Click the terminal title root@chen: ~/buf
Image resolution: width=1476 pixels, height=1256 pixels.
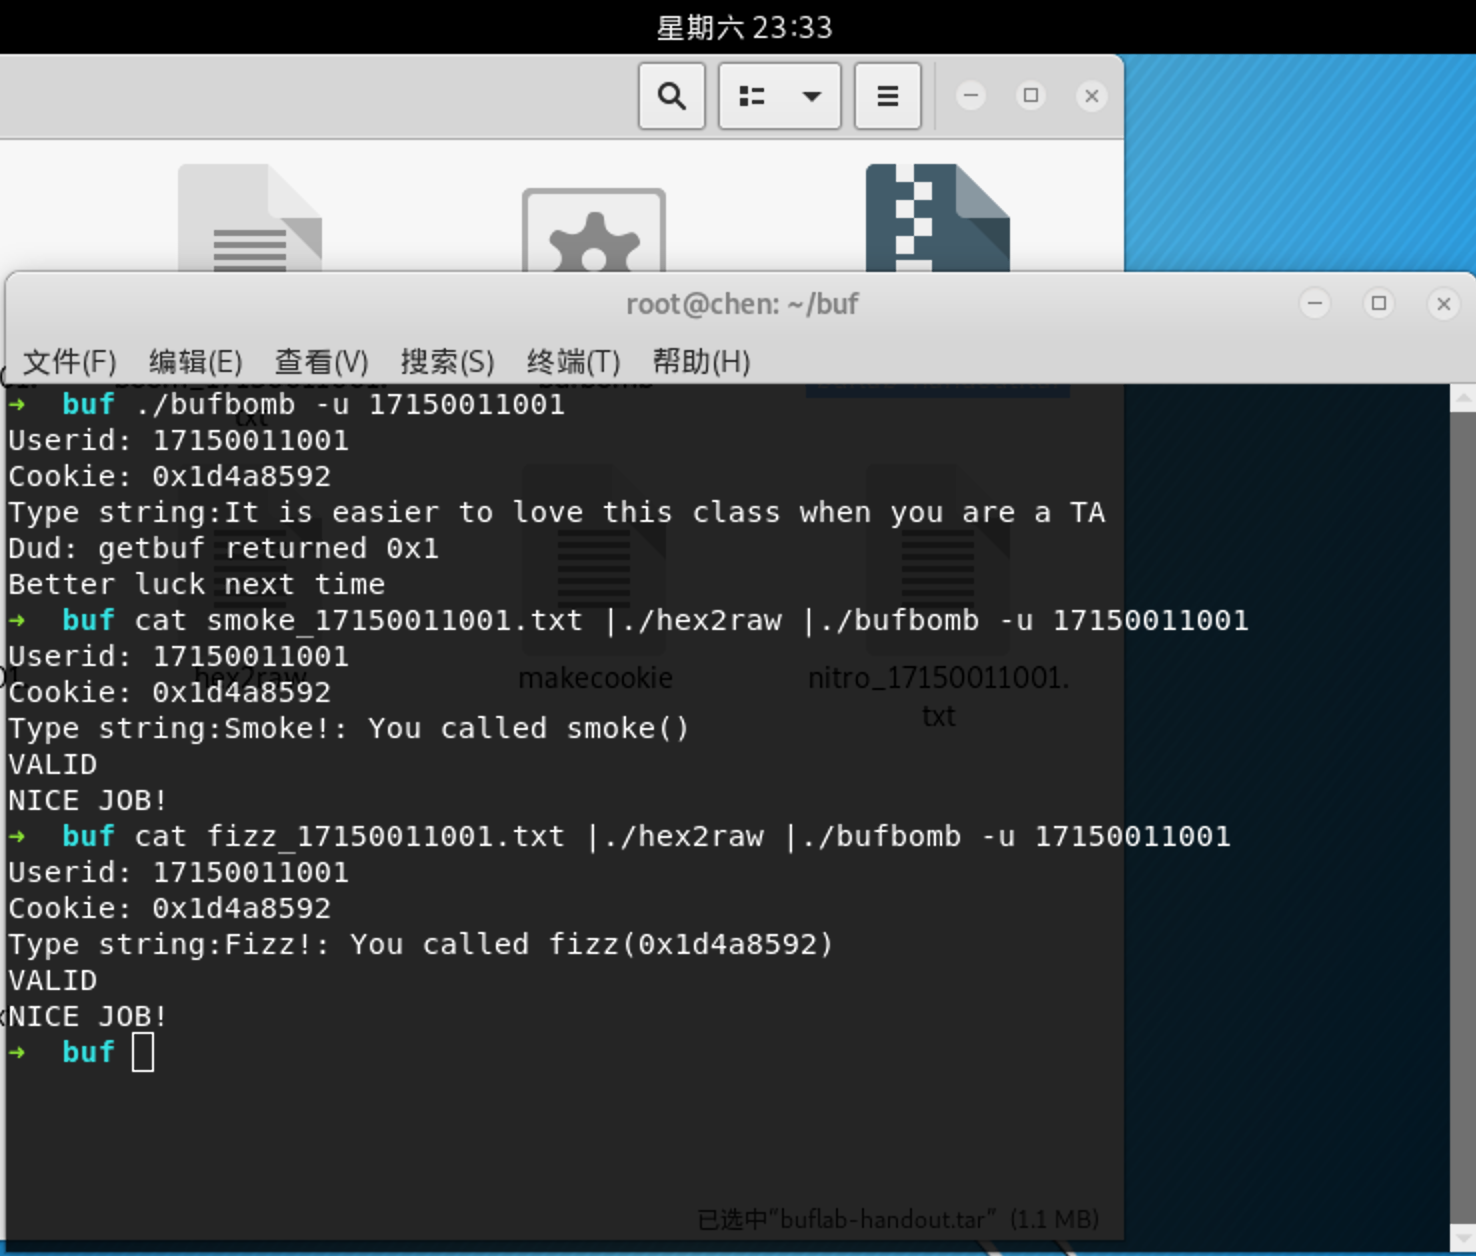(742, 304)
